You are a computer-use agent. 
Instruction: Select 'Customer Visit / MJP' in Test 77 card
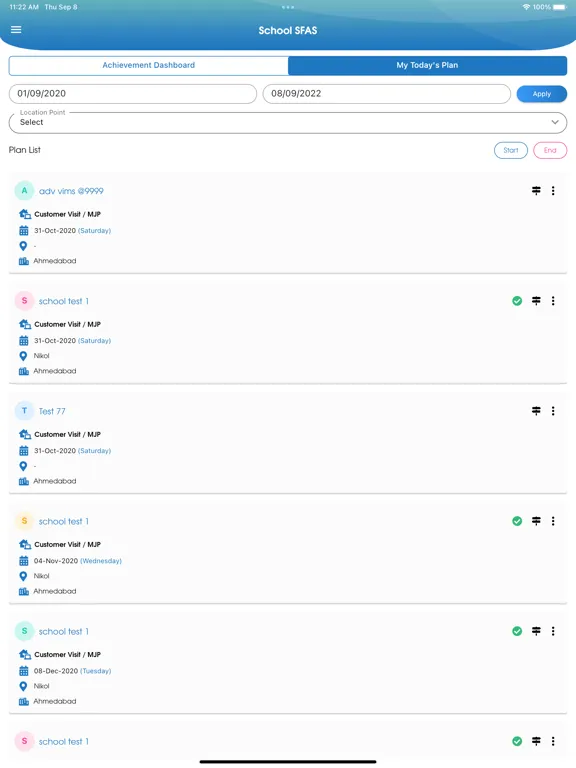(67, 434)
